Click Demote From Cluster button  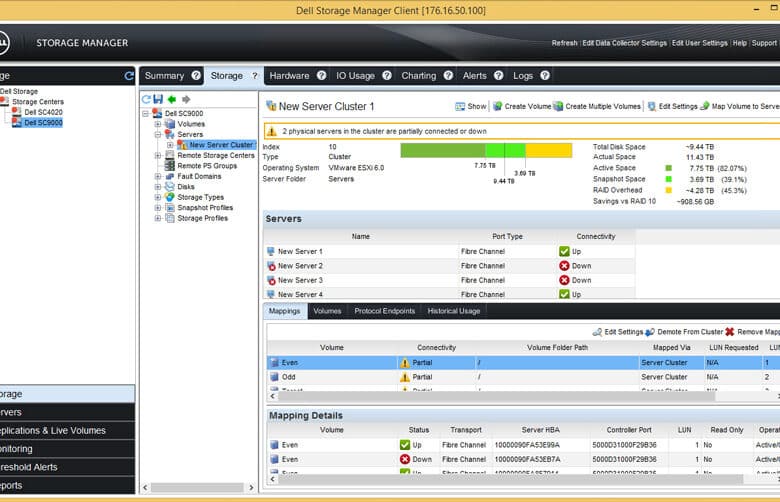684,332
